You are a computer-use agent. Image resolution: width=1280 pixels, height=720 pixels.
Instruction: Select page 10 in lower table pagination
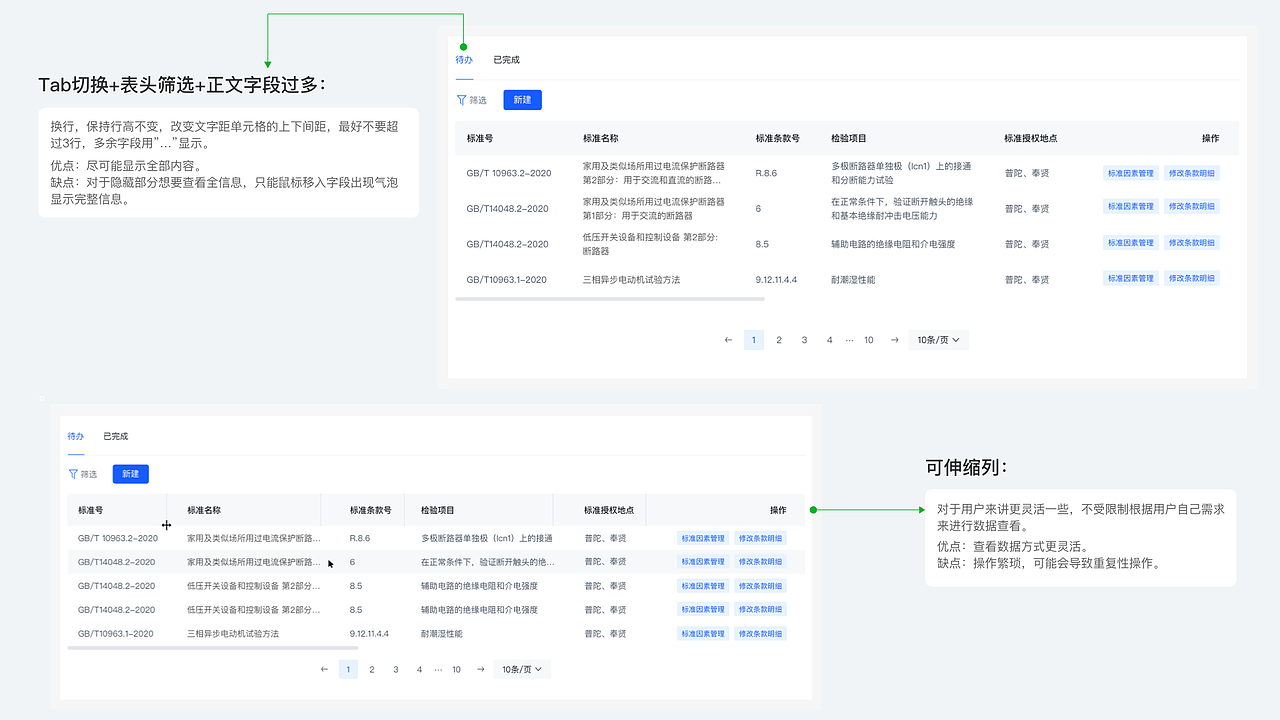(456, 669)
